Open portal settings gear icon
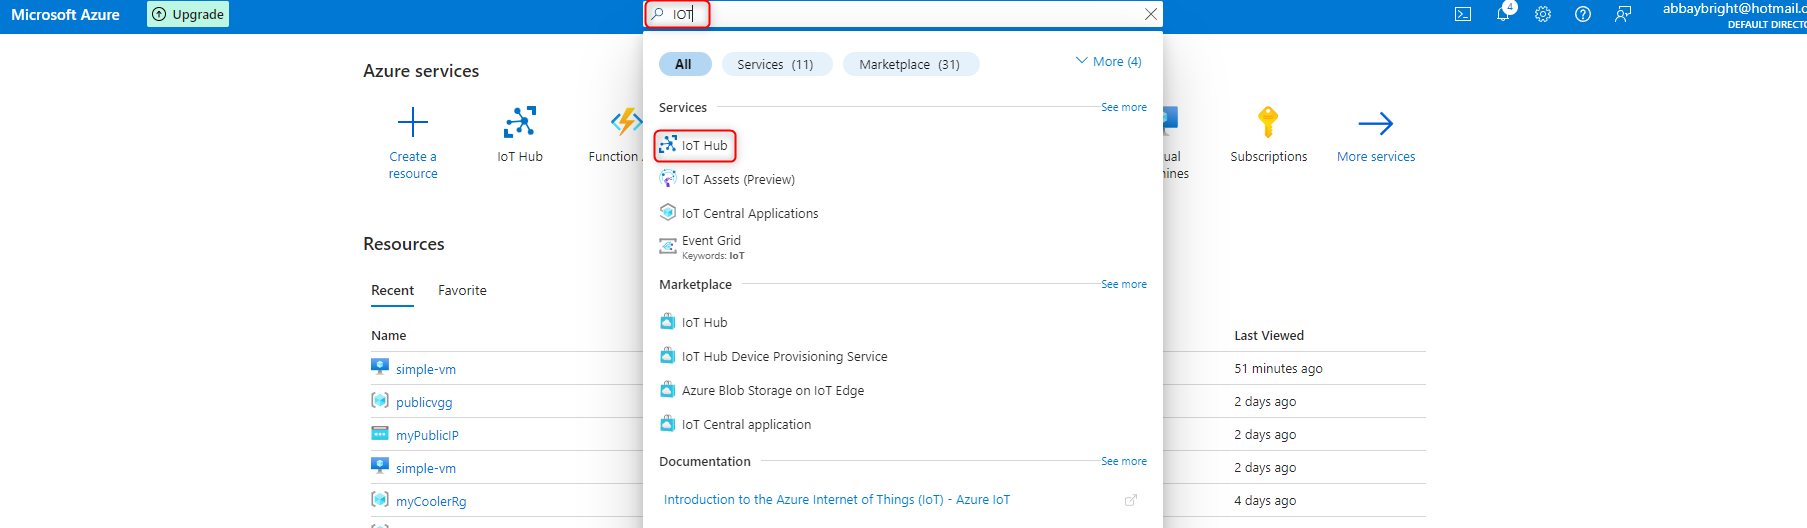The width and height of the screenshot is (1807, 528). [1543, 14]
